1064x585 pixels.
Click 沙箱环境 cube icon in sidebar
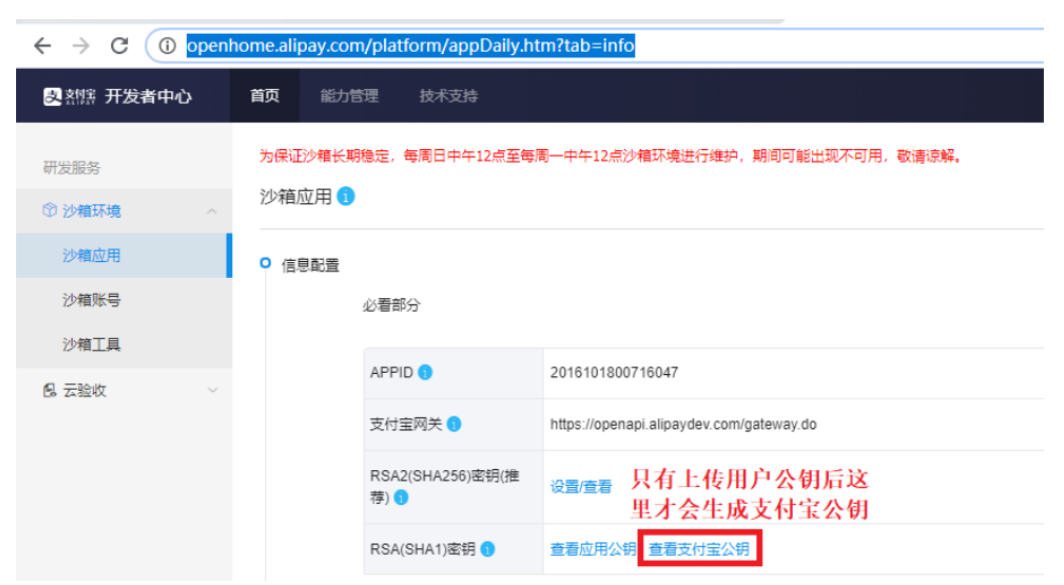[49, 210]
